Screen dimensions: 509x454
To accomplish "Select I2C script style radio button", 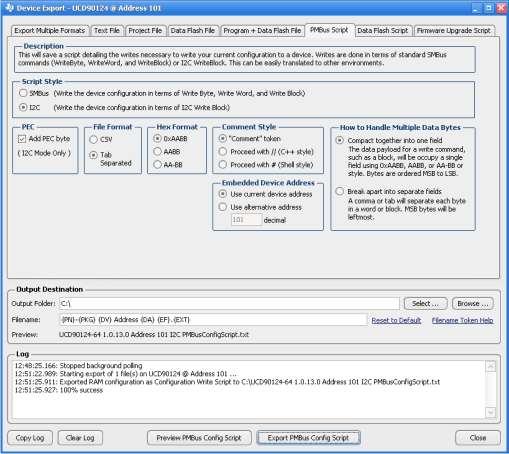I will pyautogui.click(x=23, y=107).
